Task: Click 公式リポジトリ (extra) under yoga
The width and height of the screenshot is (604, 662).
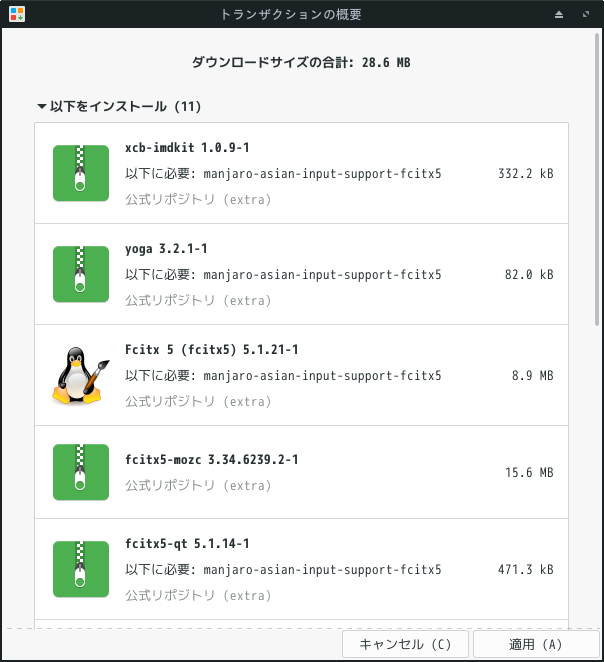Action: pyautogui.click(x=198, y=300)
